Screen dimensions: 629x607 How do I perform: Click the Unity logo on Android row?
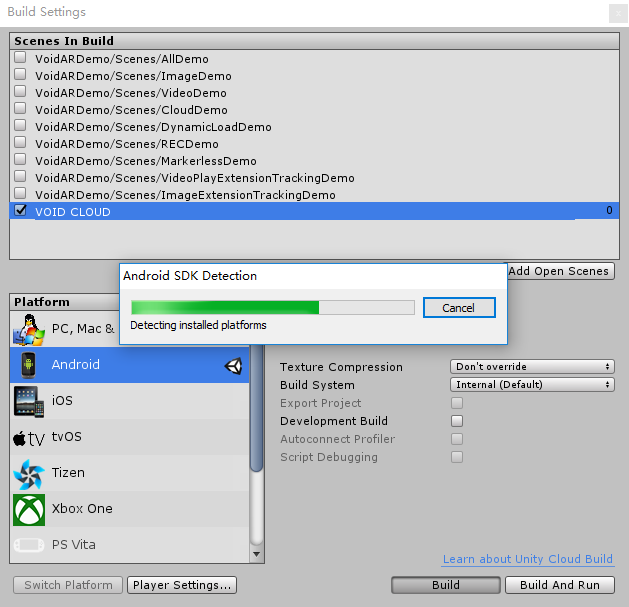tap(233, 366)
